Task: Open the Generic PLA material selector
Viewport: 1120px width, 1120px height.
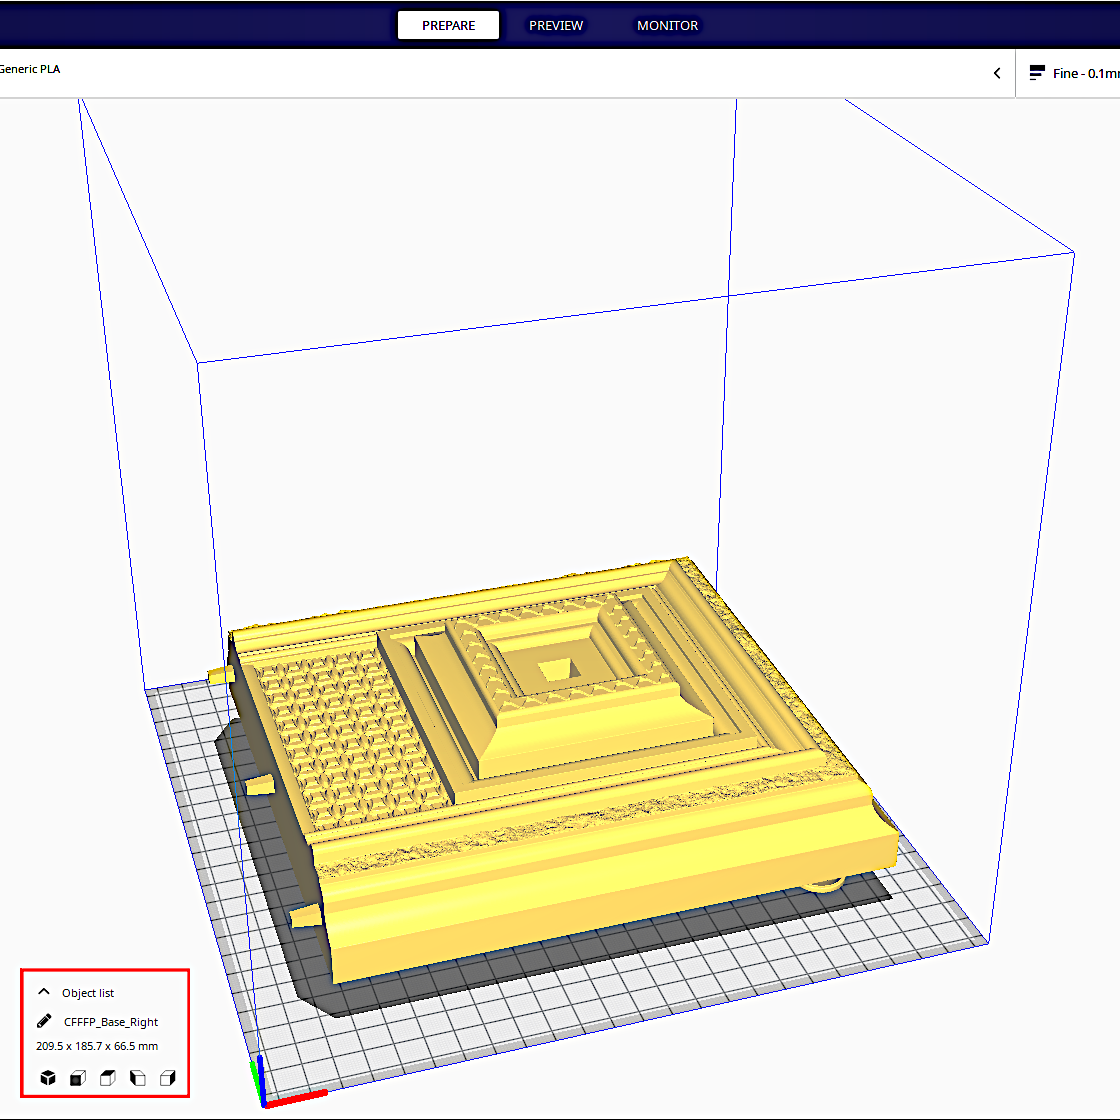Action: [x=30, y=69]
